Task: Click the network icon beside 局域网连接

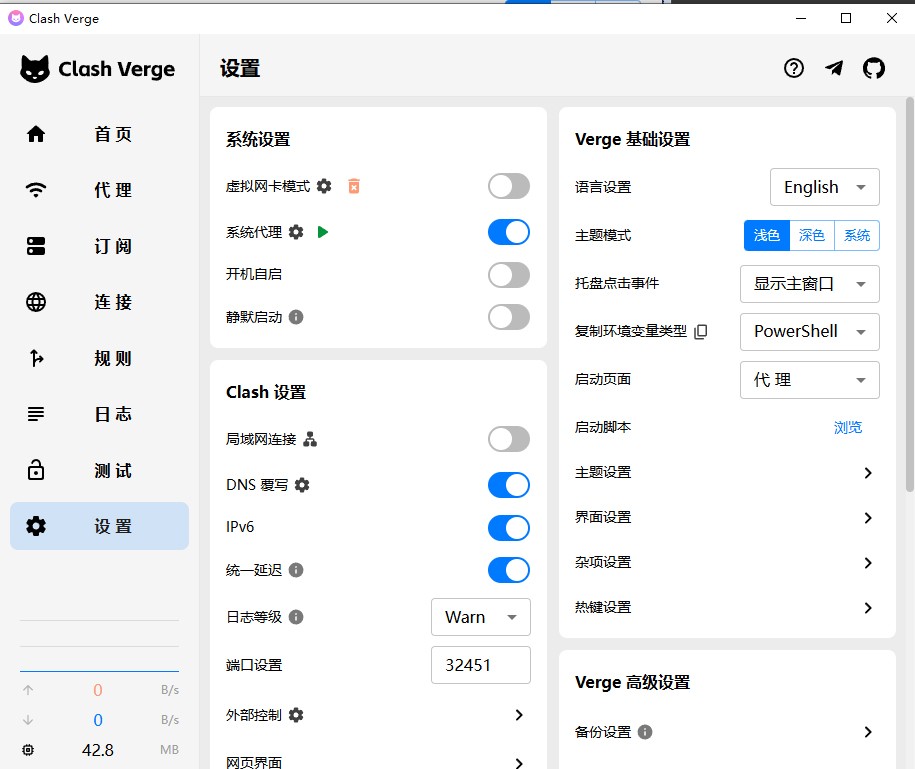Action: tap(310, 439)
